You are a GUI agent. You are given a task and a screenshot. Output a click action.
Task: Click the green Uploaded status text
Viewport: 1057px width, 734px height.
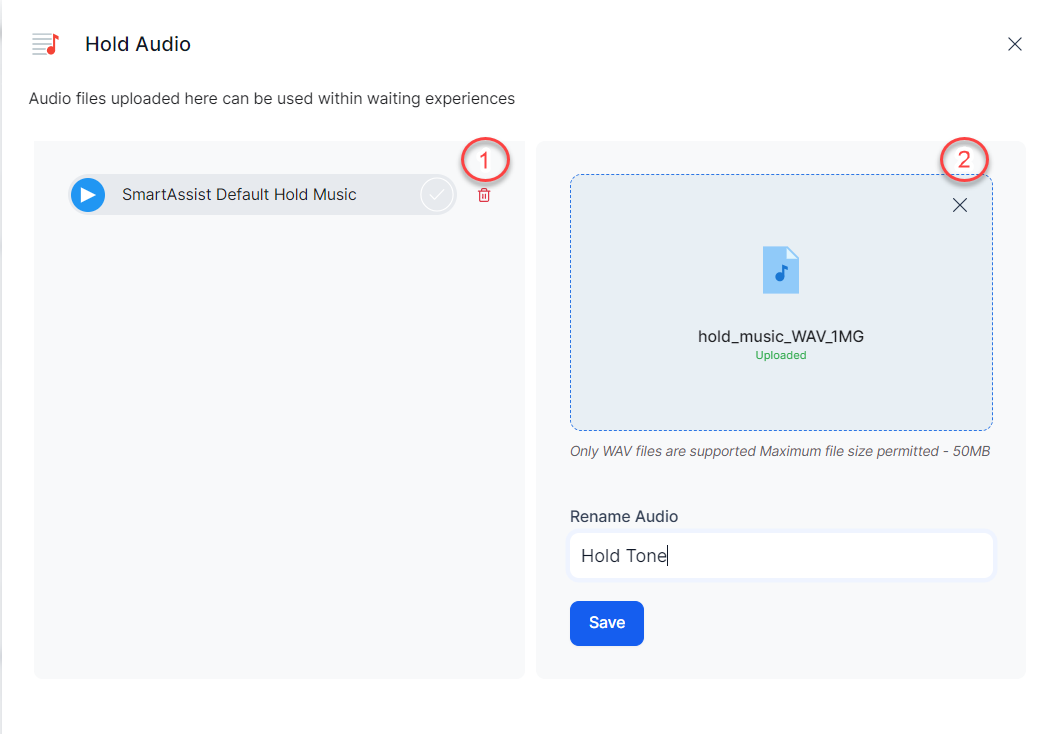coord(781,355)
